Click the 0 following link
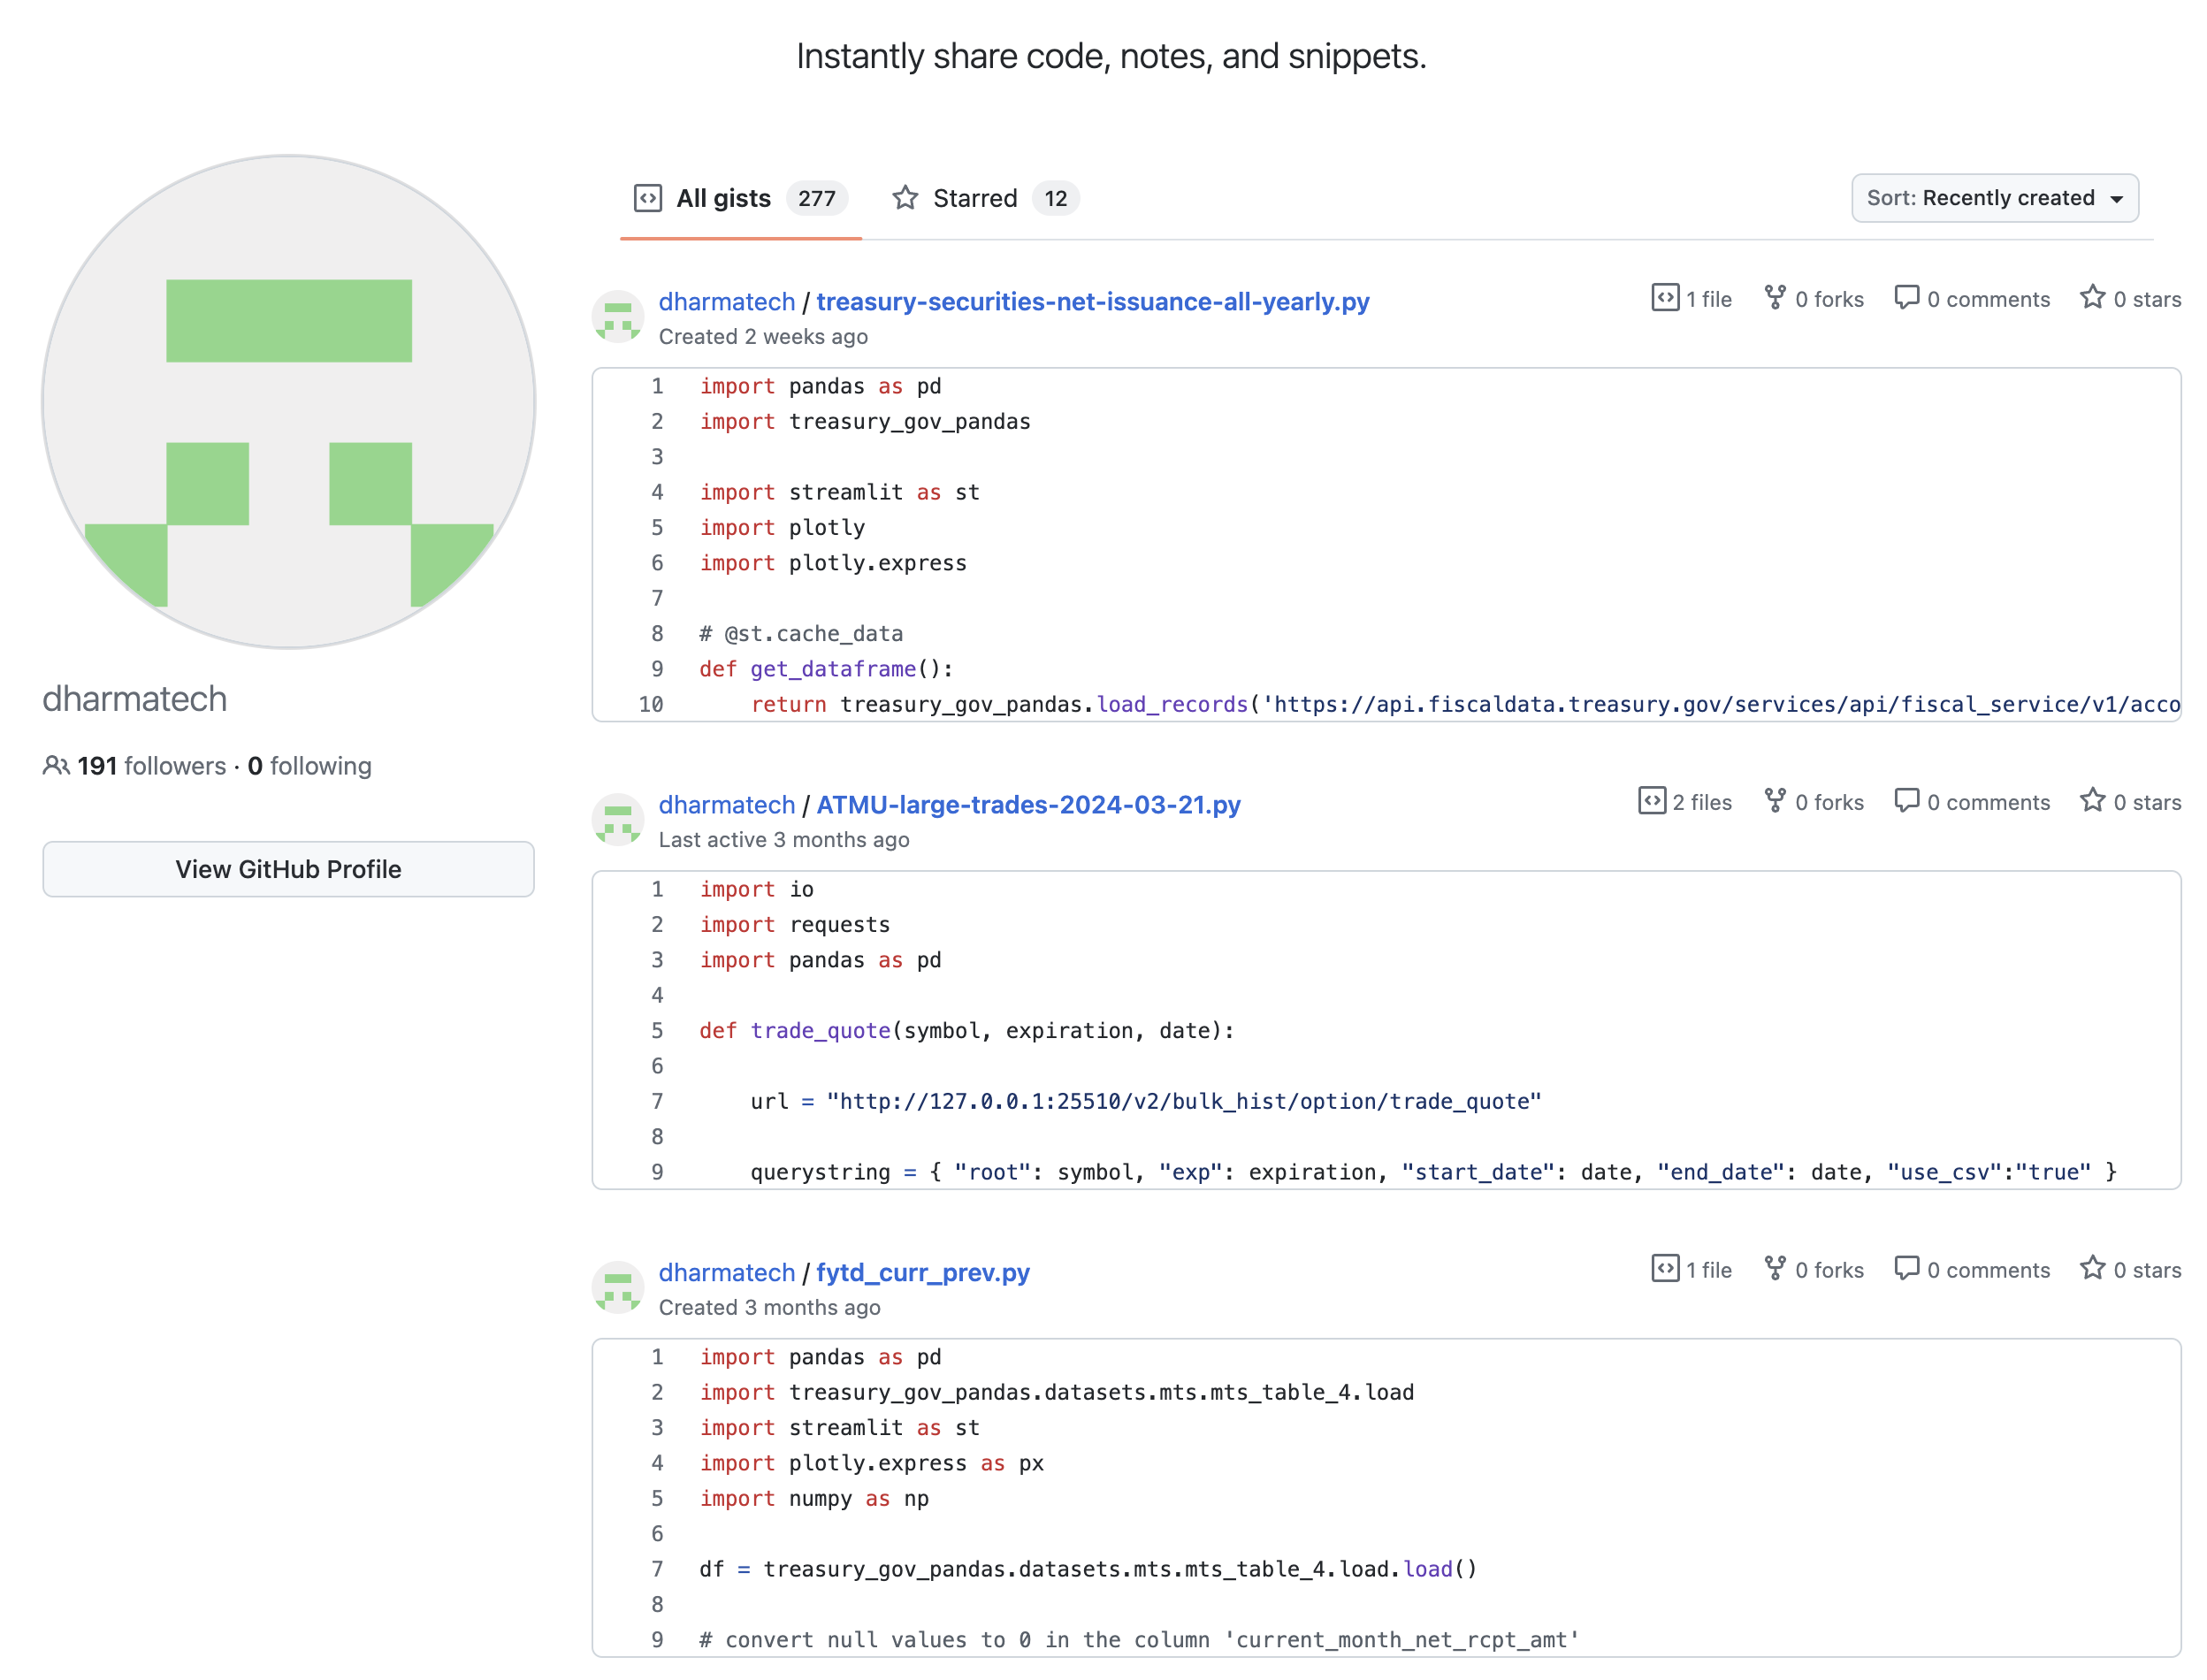 pos(309,766)
